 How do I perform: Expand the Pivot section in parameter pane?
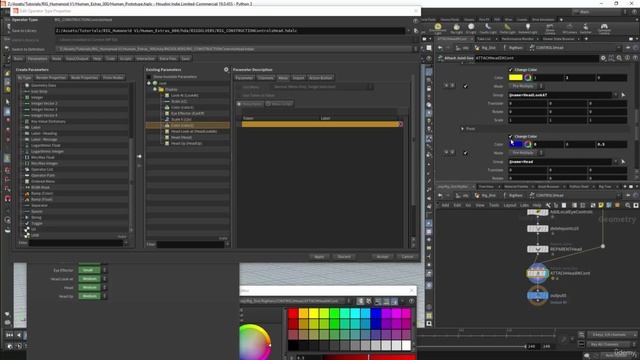462,129
